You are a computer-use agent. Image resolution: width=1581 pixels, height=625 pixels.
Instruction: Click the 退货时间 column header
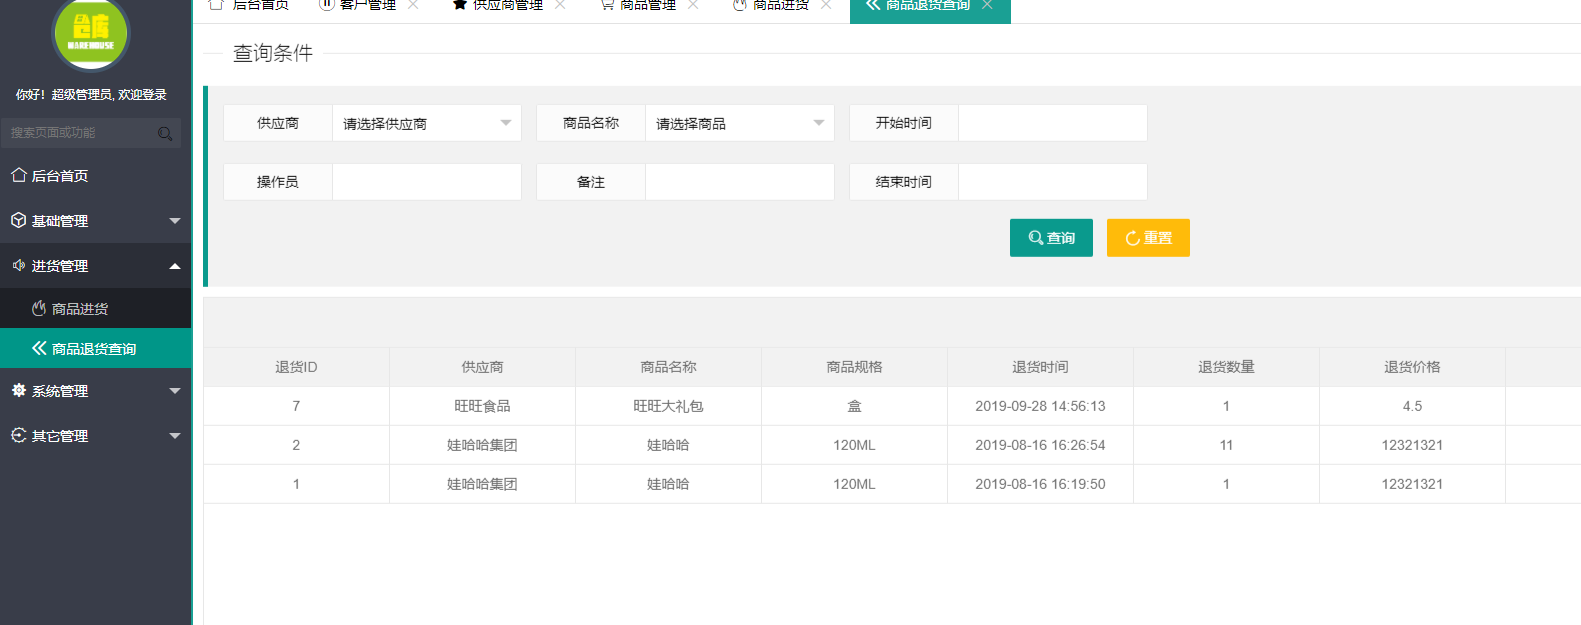tap(1040, 367)
